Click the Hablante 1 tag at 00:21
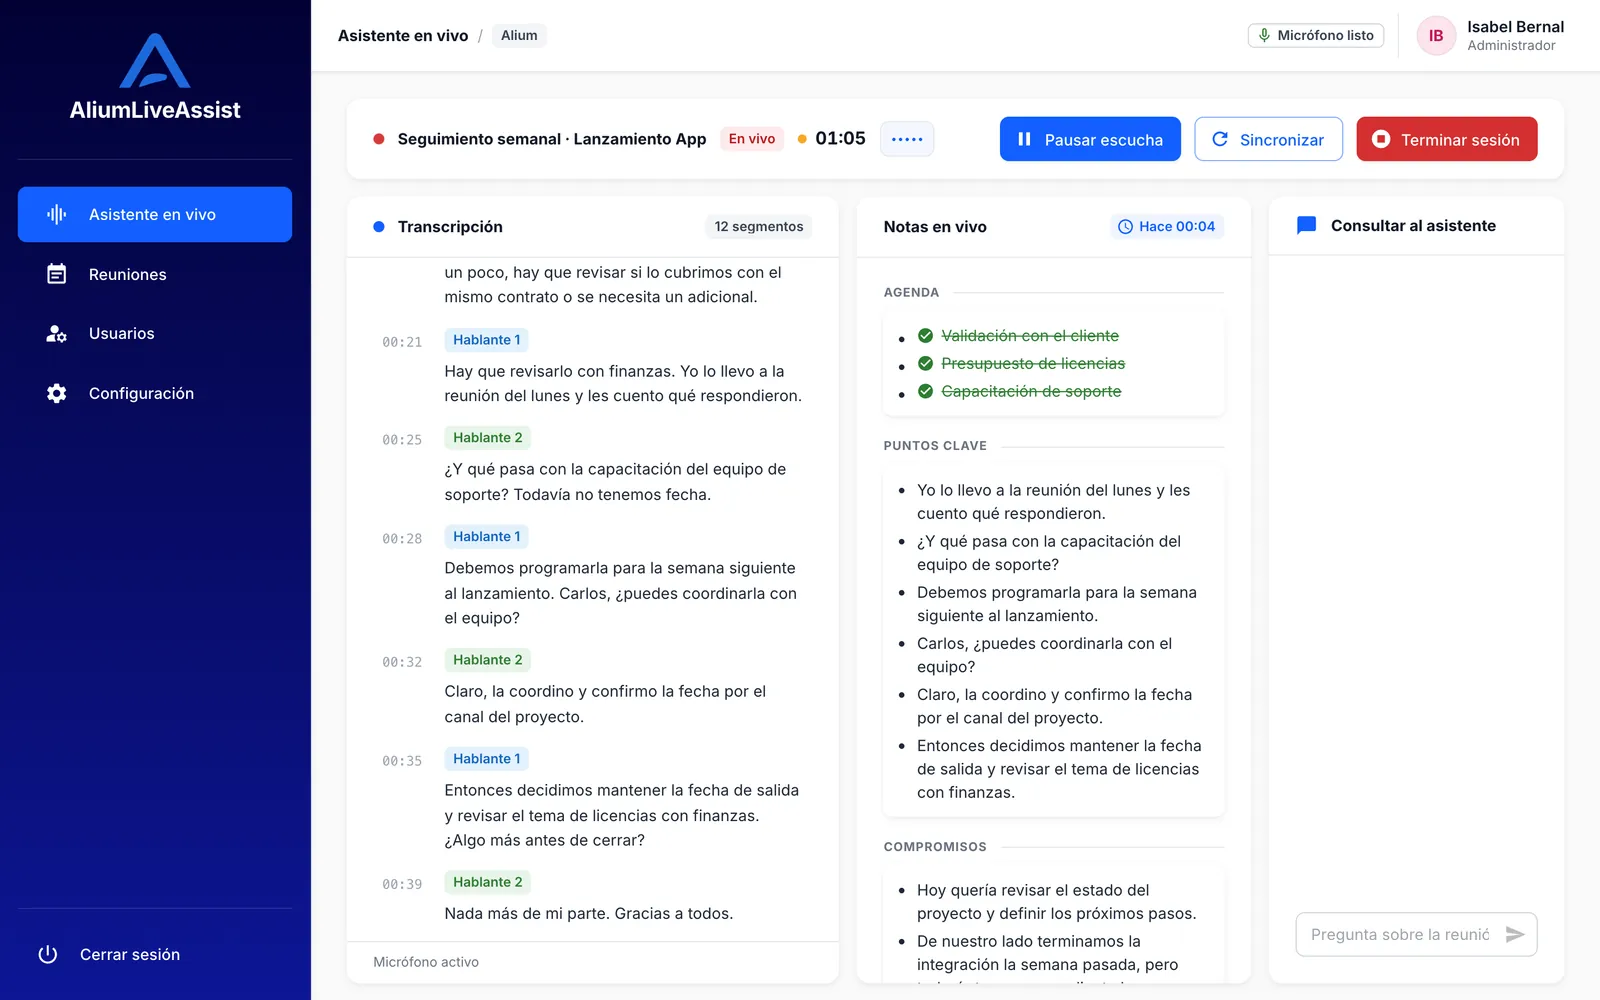Screen dimensions: 1600x1000 tap(487, 340)
